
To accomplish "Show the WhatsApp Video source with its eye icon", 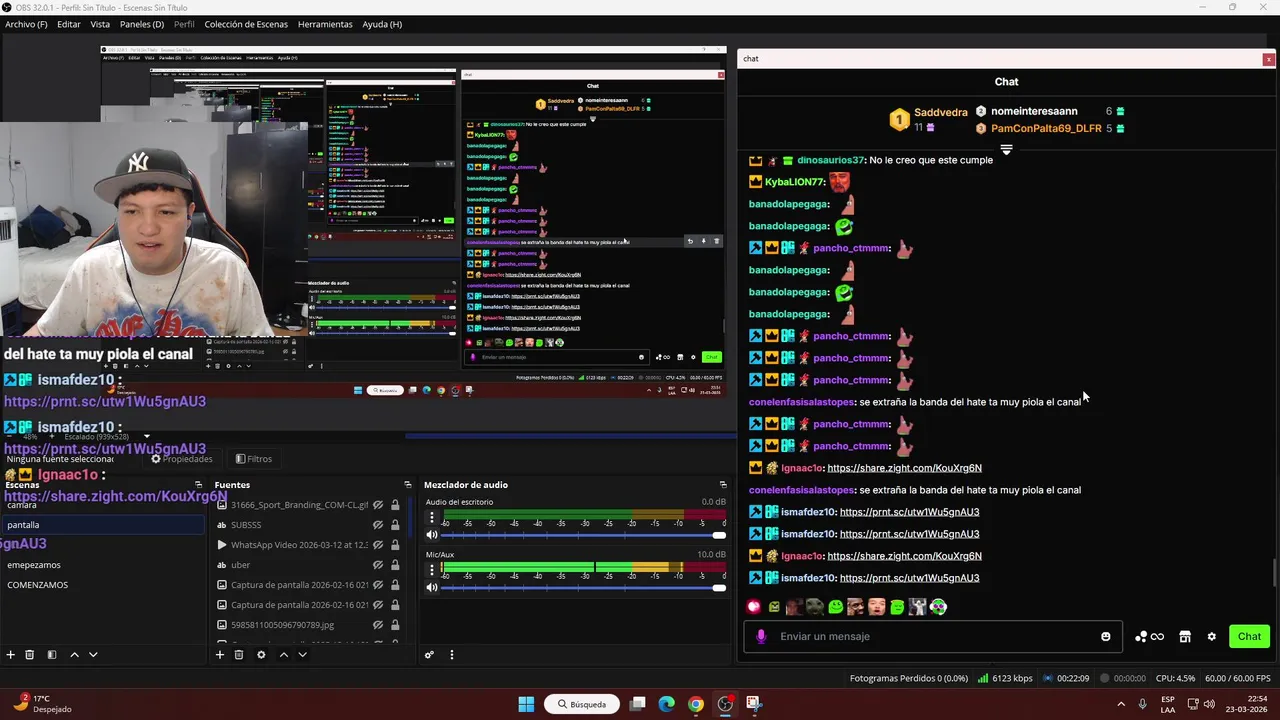I will 378,545.
